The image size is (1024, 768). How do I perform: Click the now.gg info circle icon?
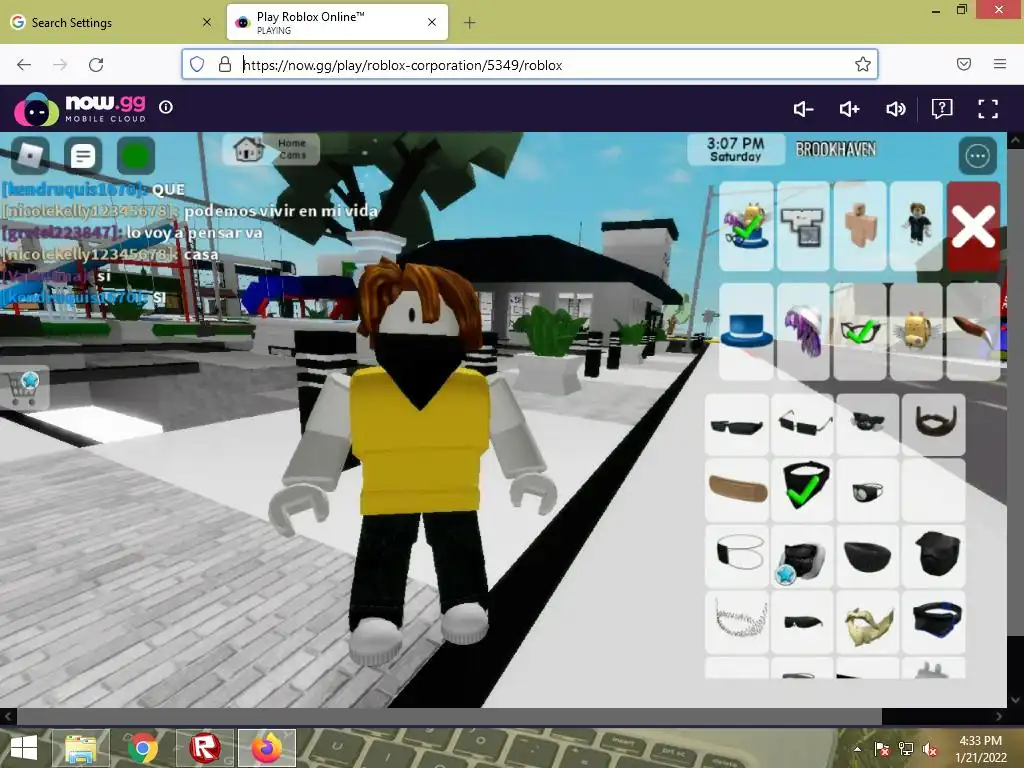click(166, 107)
